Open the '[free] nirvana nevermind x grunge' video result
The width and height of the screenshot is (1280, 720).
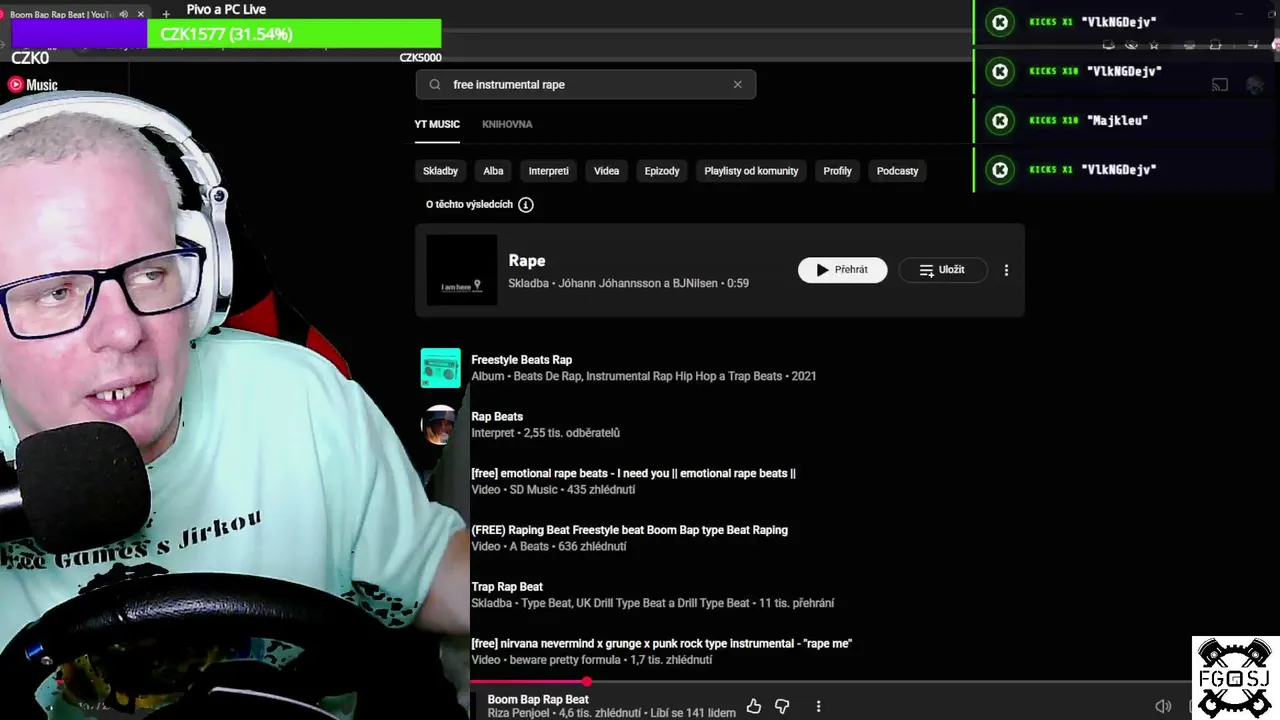click(x=661, y=644)
